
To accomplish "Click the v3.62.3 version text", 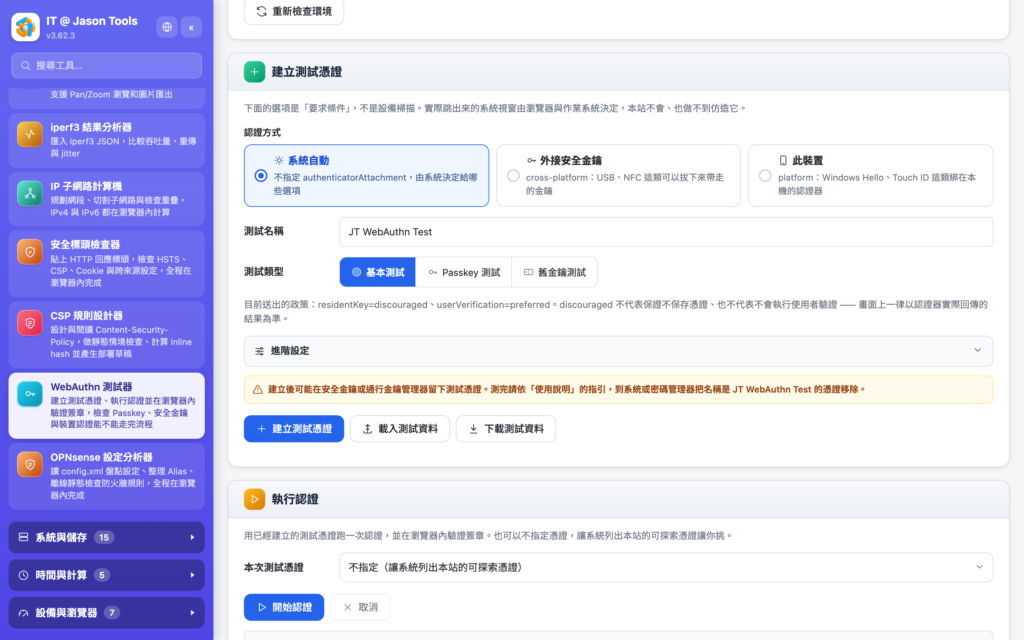I will coord(61,36).
